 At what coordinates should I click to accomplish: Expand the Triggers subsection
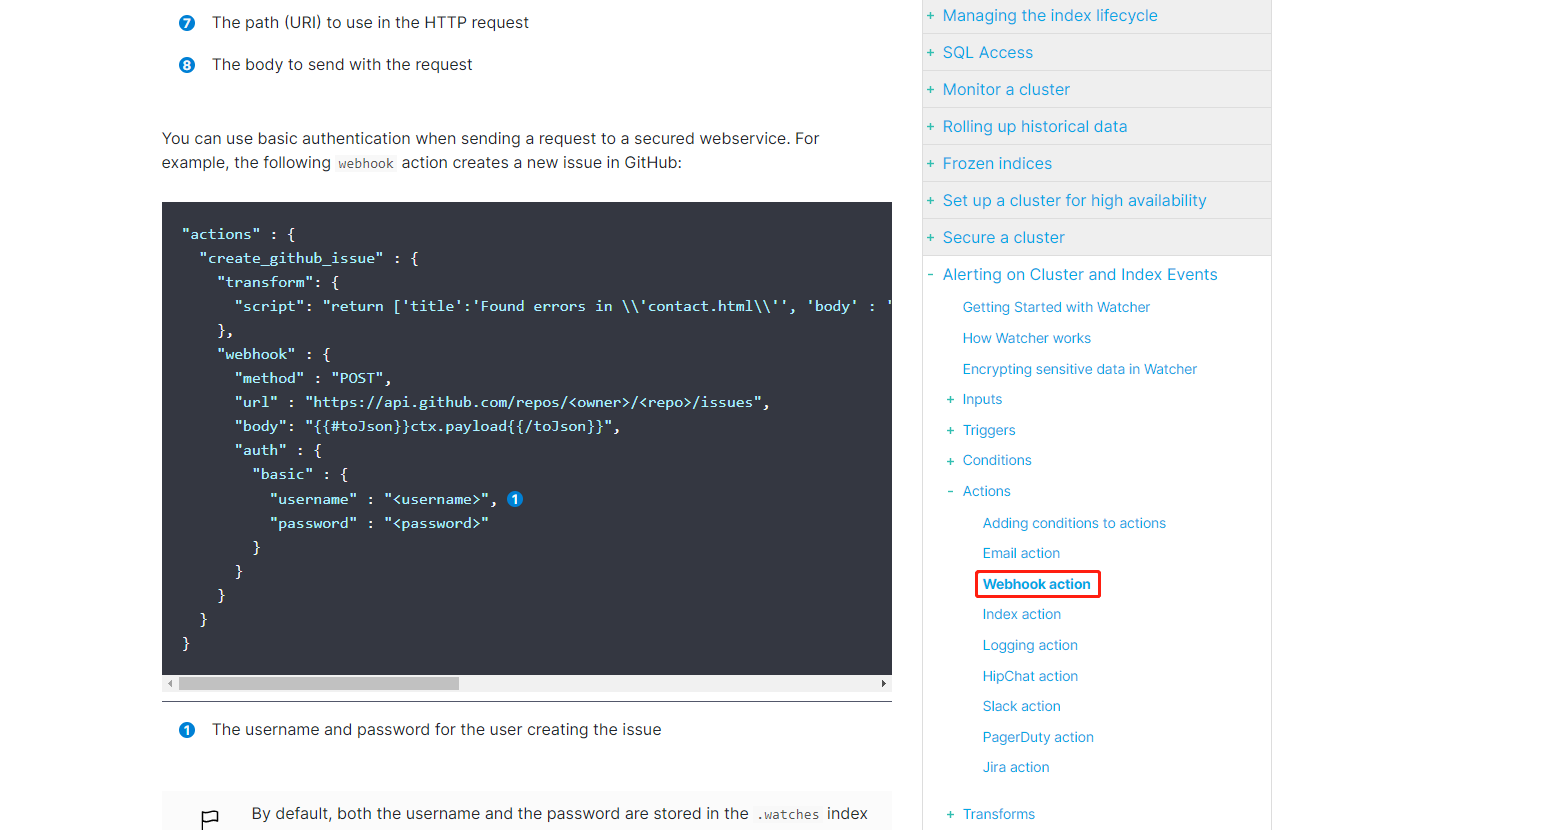click(950, 431)
